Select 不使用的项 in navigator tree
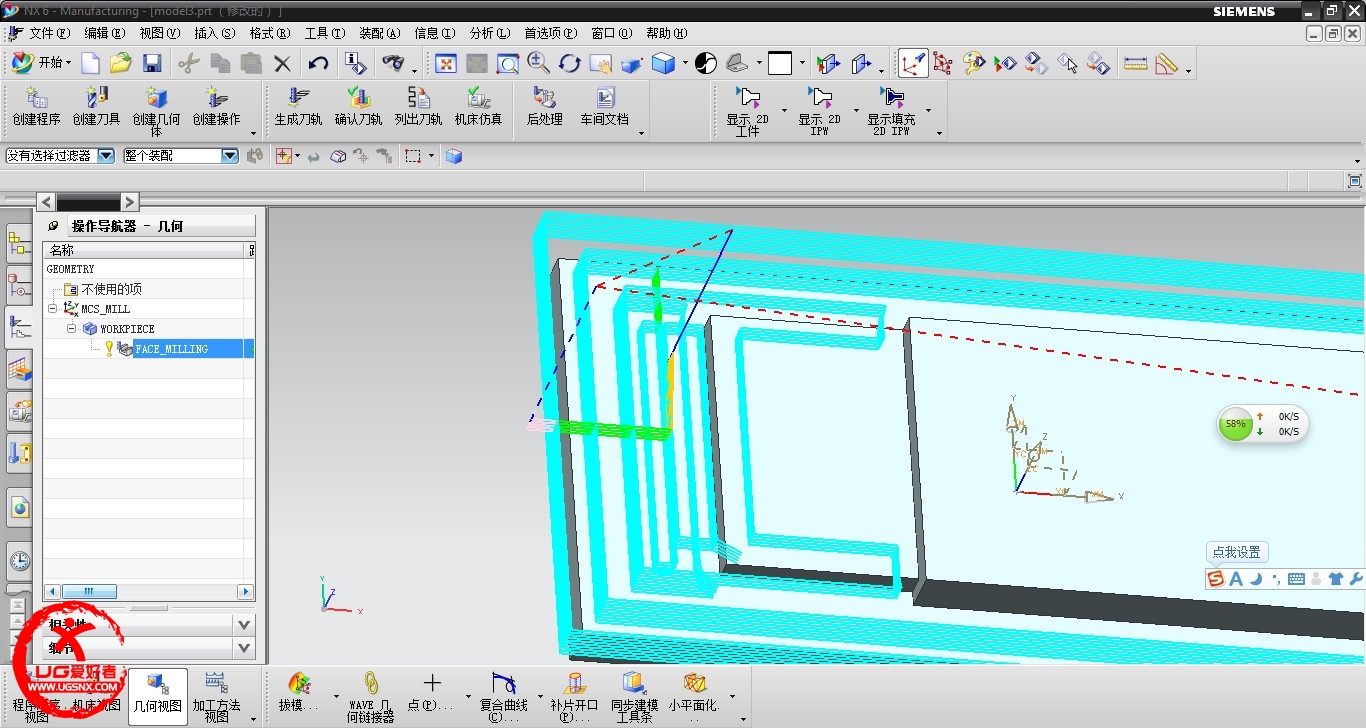 click(111, 289)
